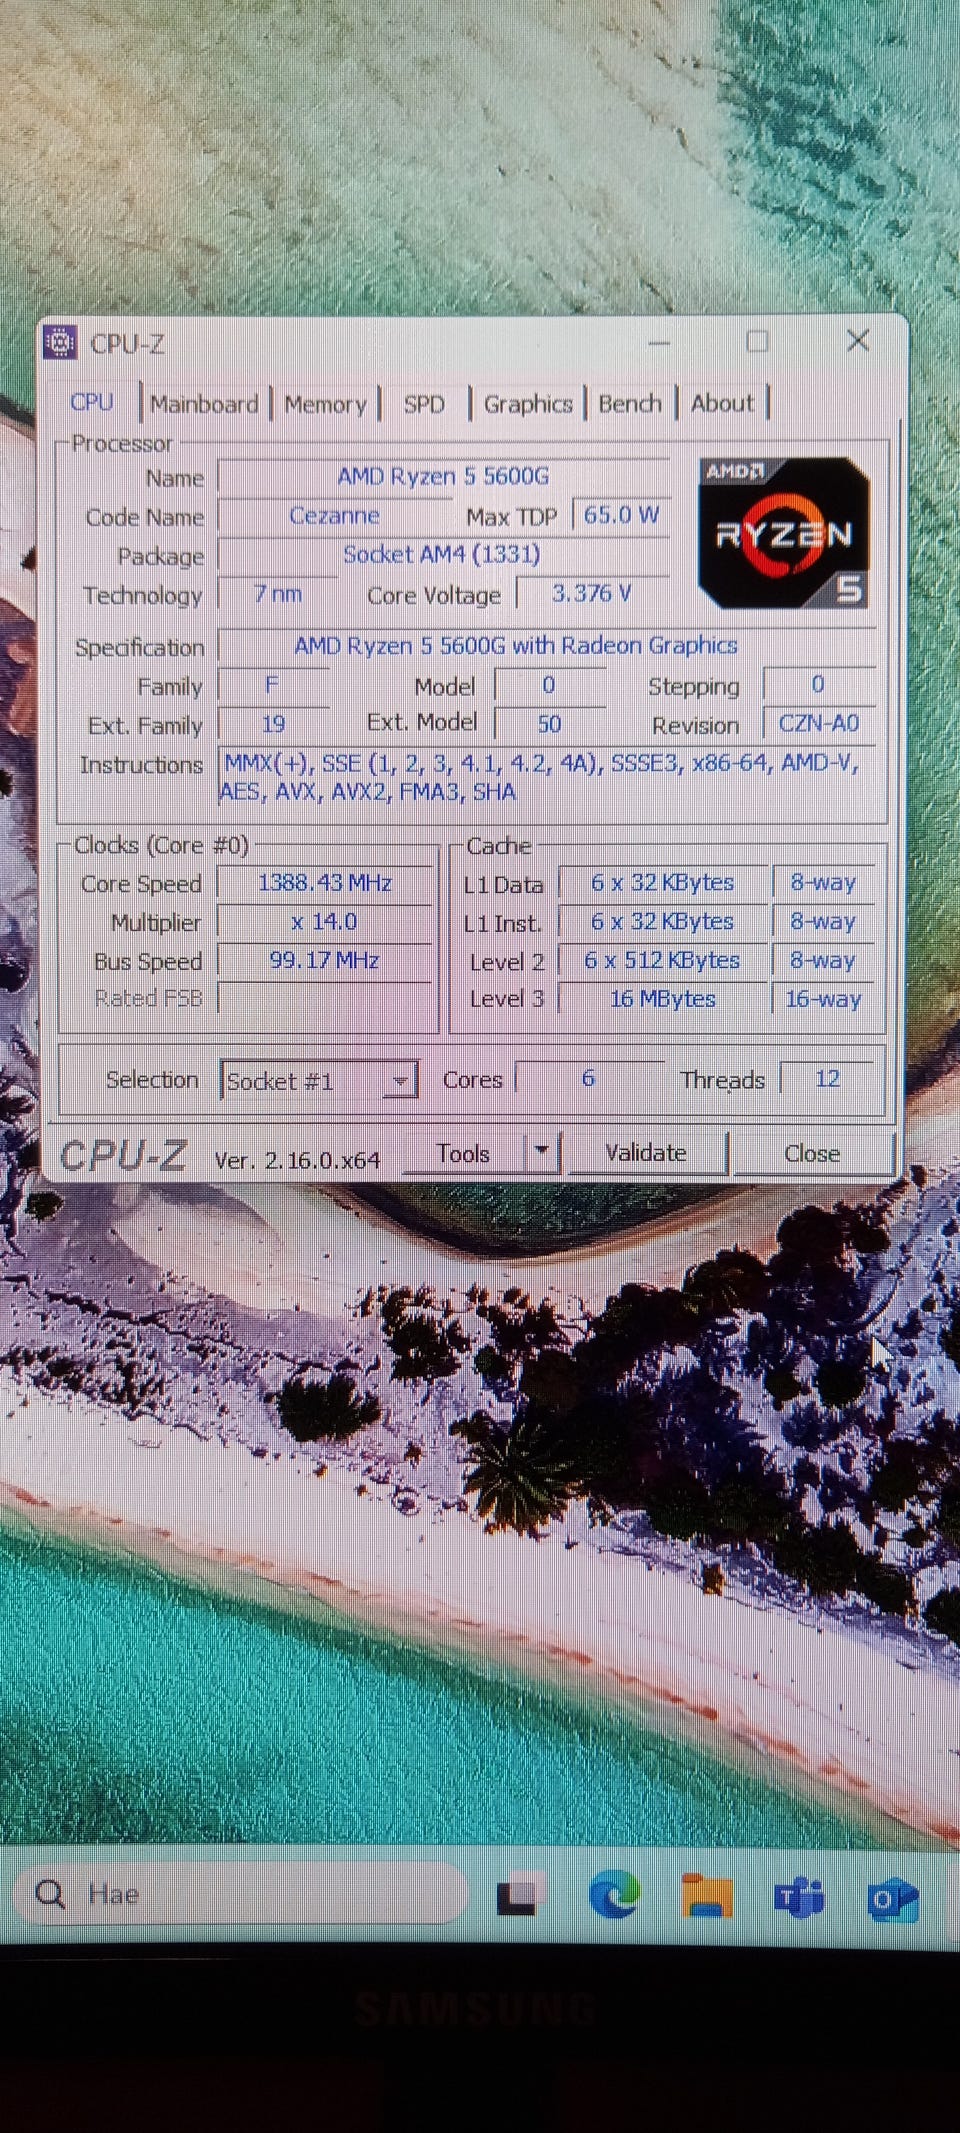Click the taskbar search box 'Hae'
Screen dimensions: 960x2133
point(240,1894)
